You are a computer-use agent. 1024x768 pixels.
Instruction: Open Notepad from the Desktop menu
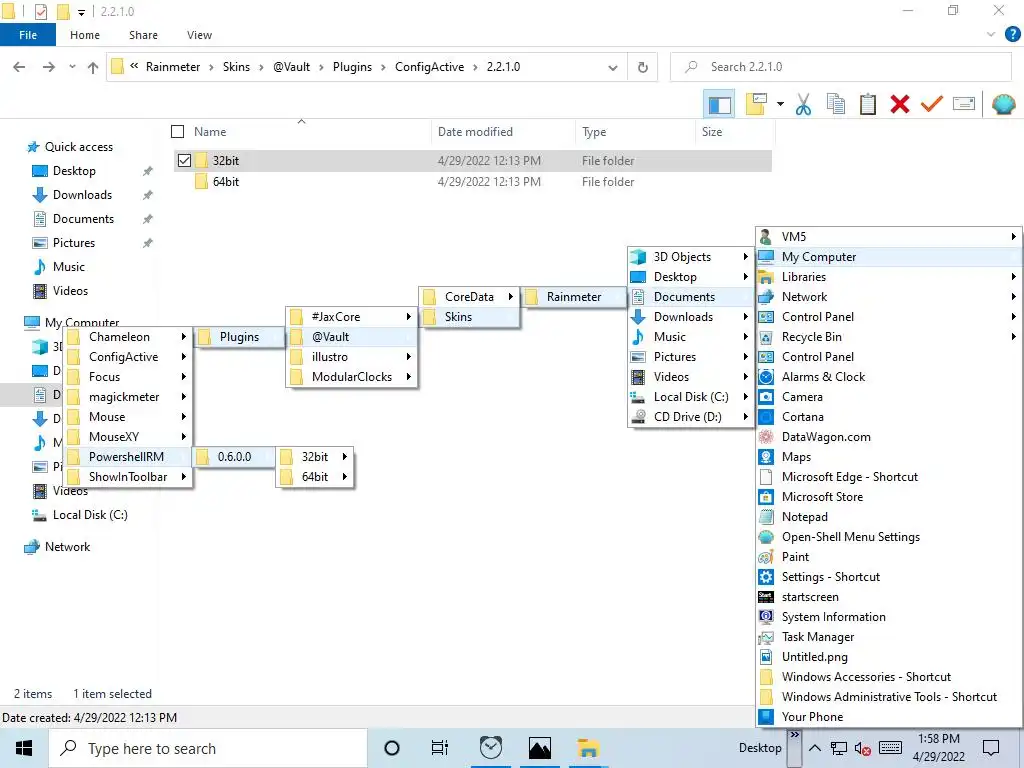[888, 517]
